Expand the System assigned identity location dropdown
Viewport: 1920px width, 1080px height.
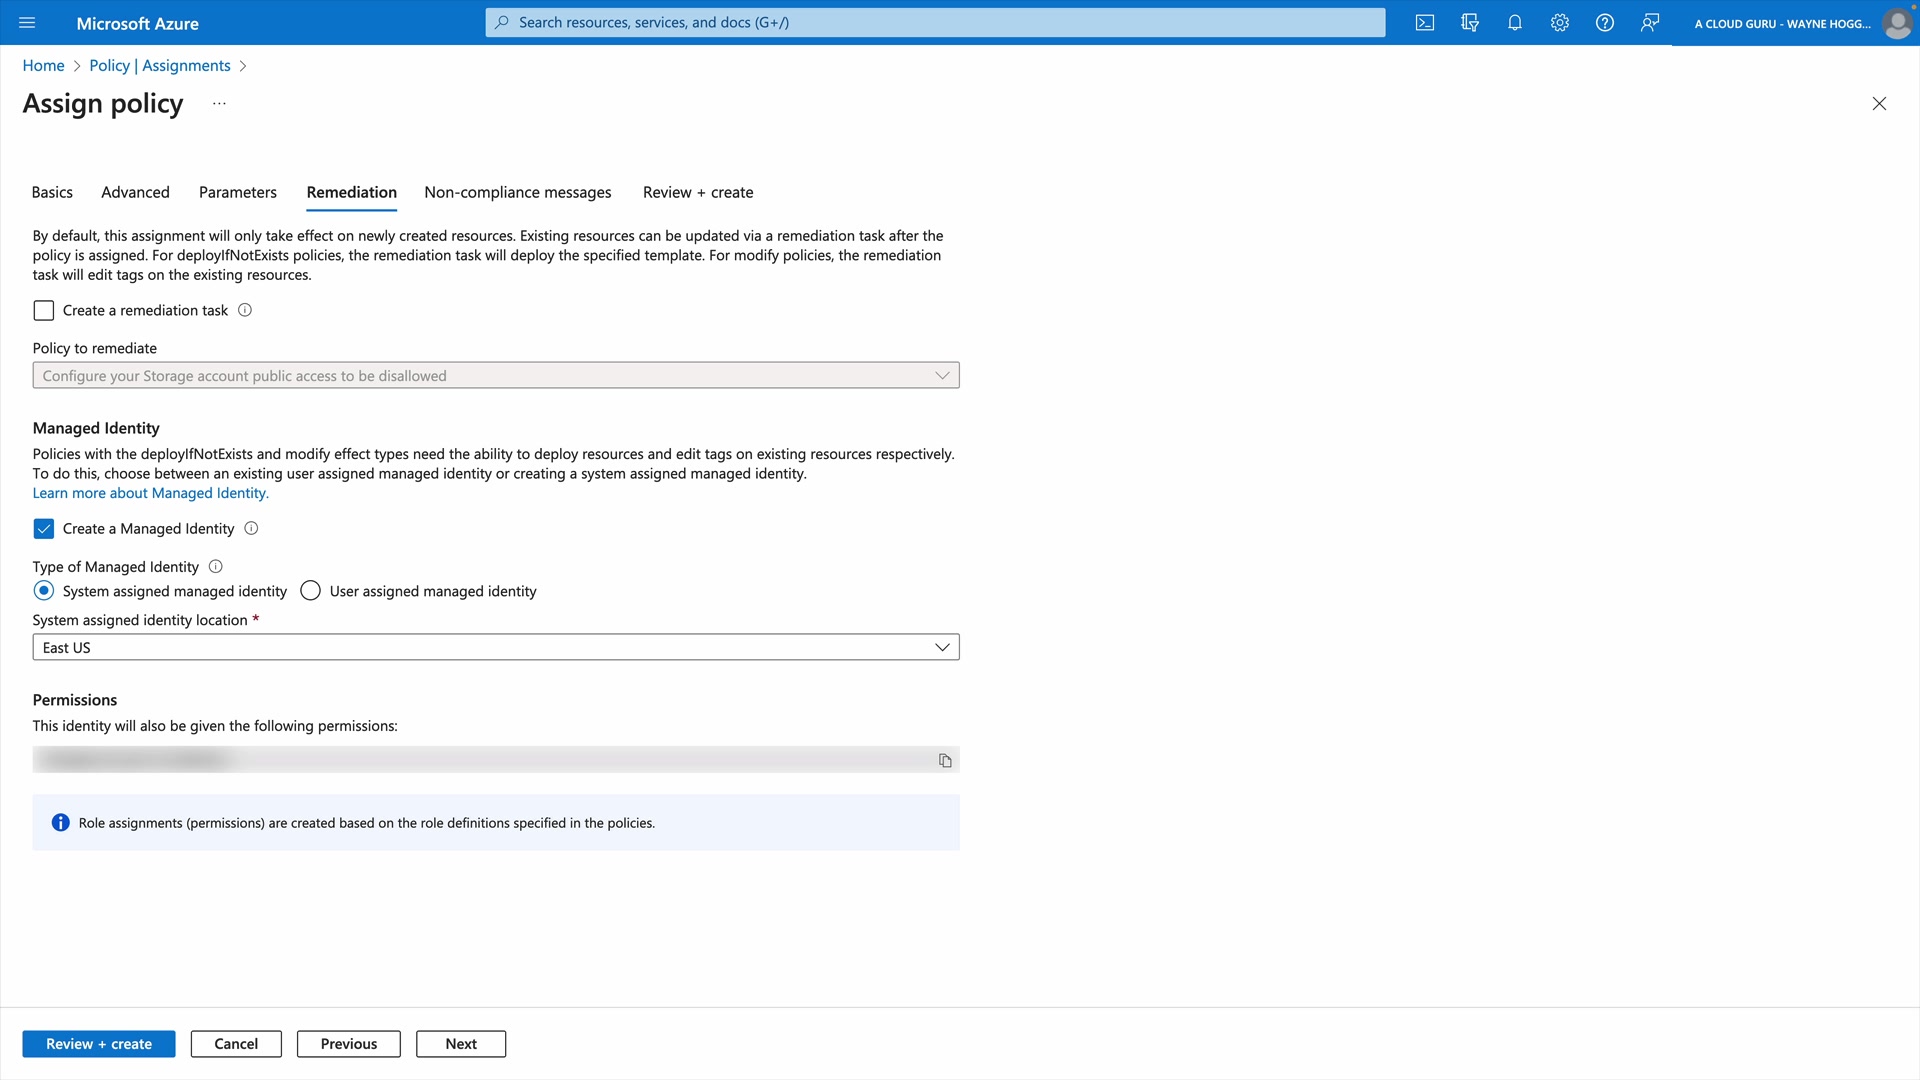(496, 647)
